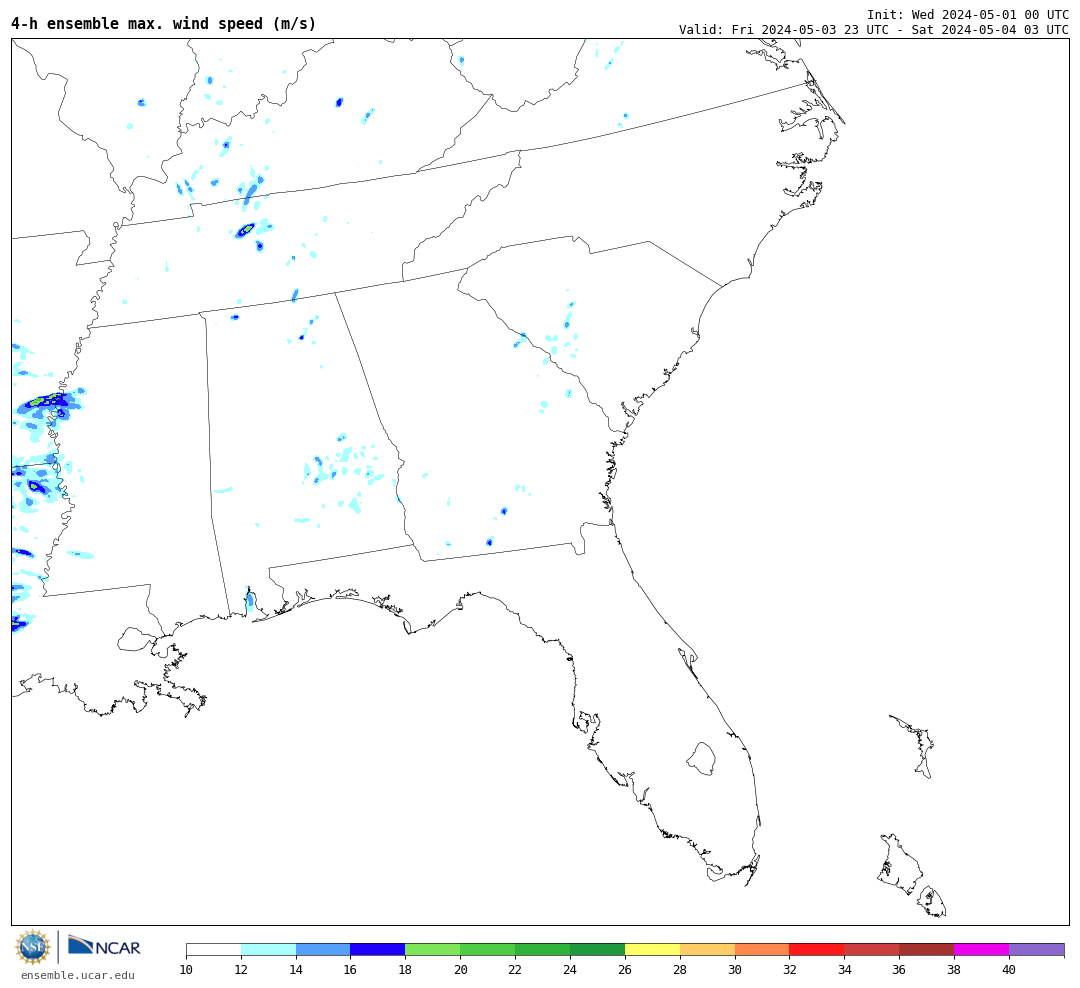Click the NSF logo
Screen dimensions: 1080x988
click(33, 947)
